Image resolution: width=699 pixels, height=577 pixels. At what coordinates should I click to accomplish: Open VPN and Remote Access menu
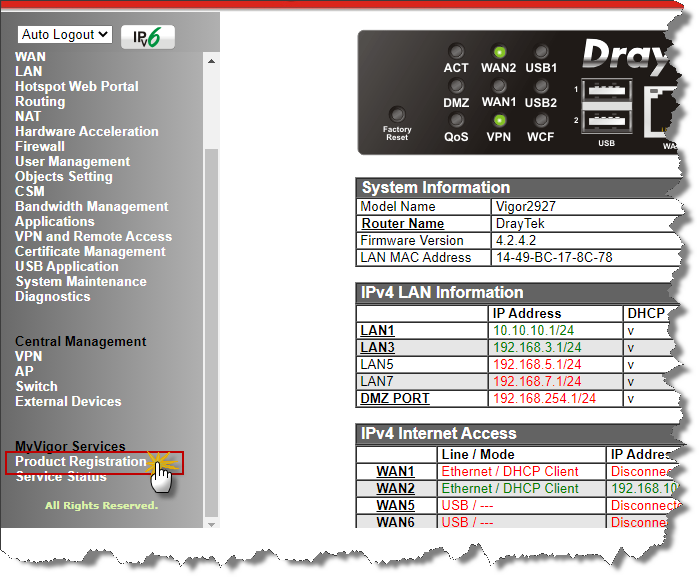(x=94, y=236)
